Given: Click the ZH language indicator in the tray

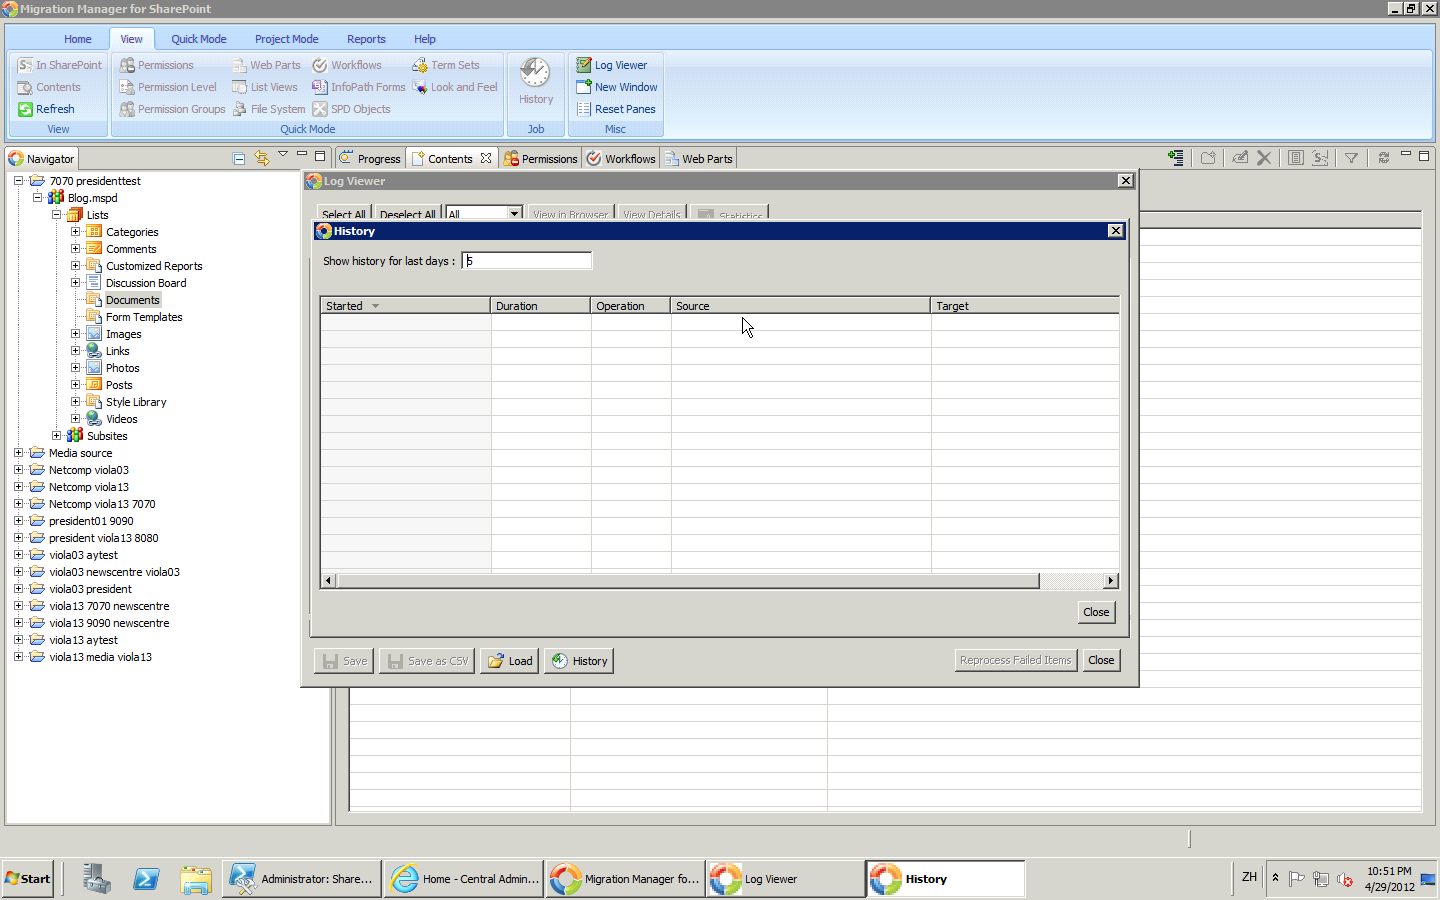Looking at the screenshot, I should (1249, 877).
